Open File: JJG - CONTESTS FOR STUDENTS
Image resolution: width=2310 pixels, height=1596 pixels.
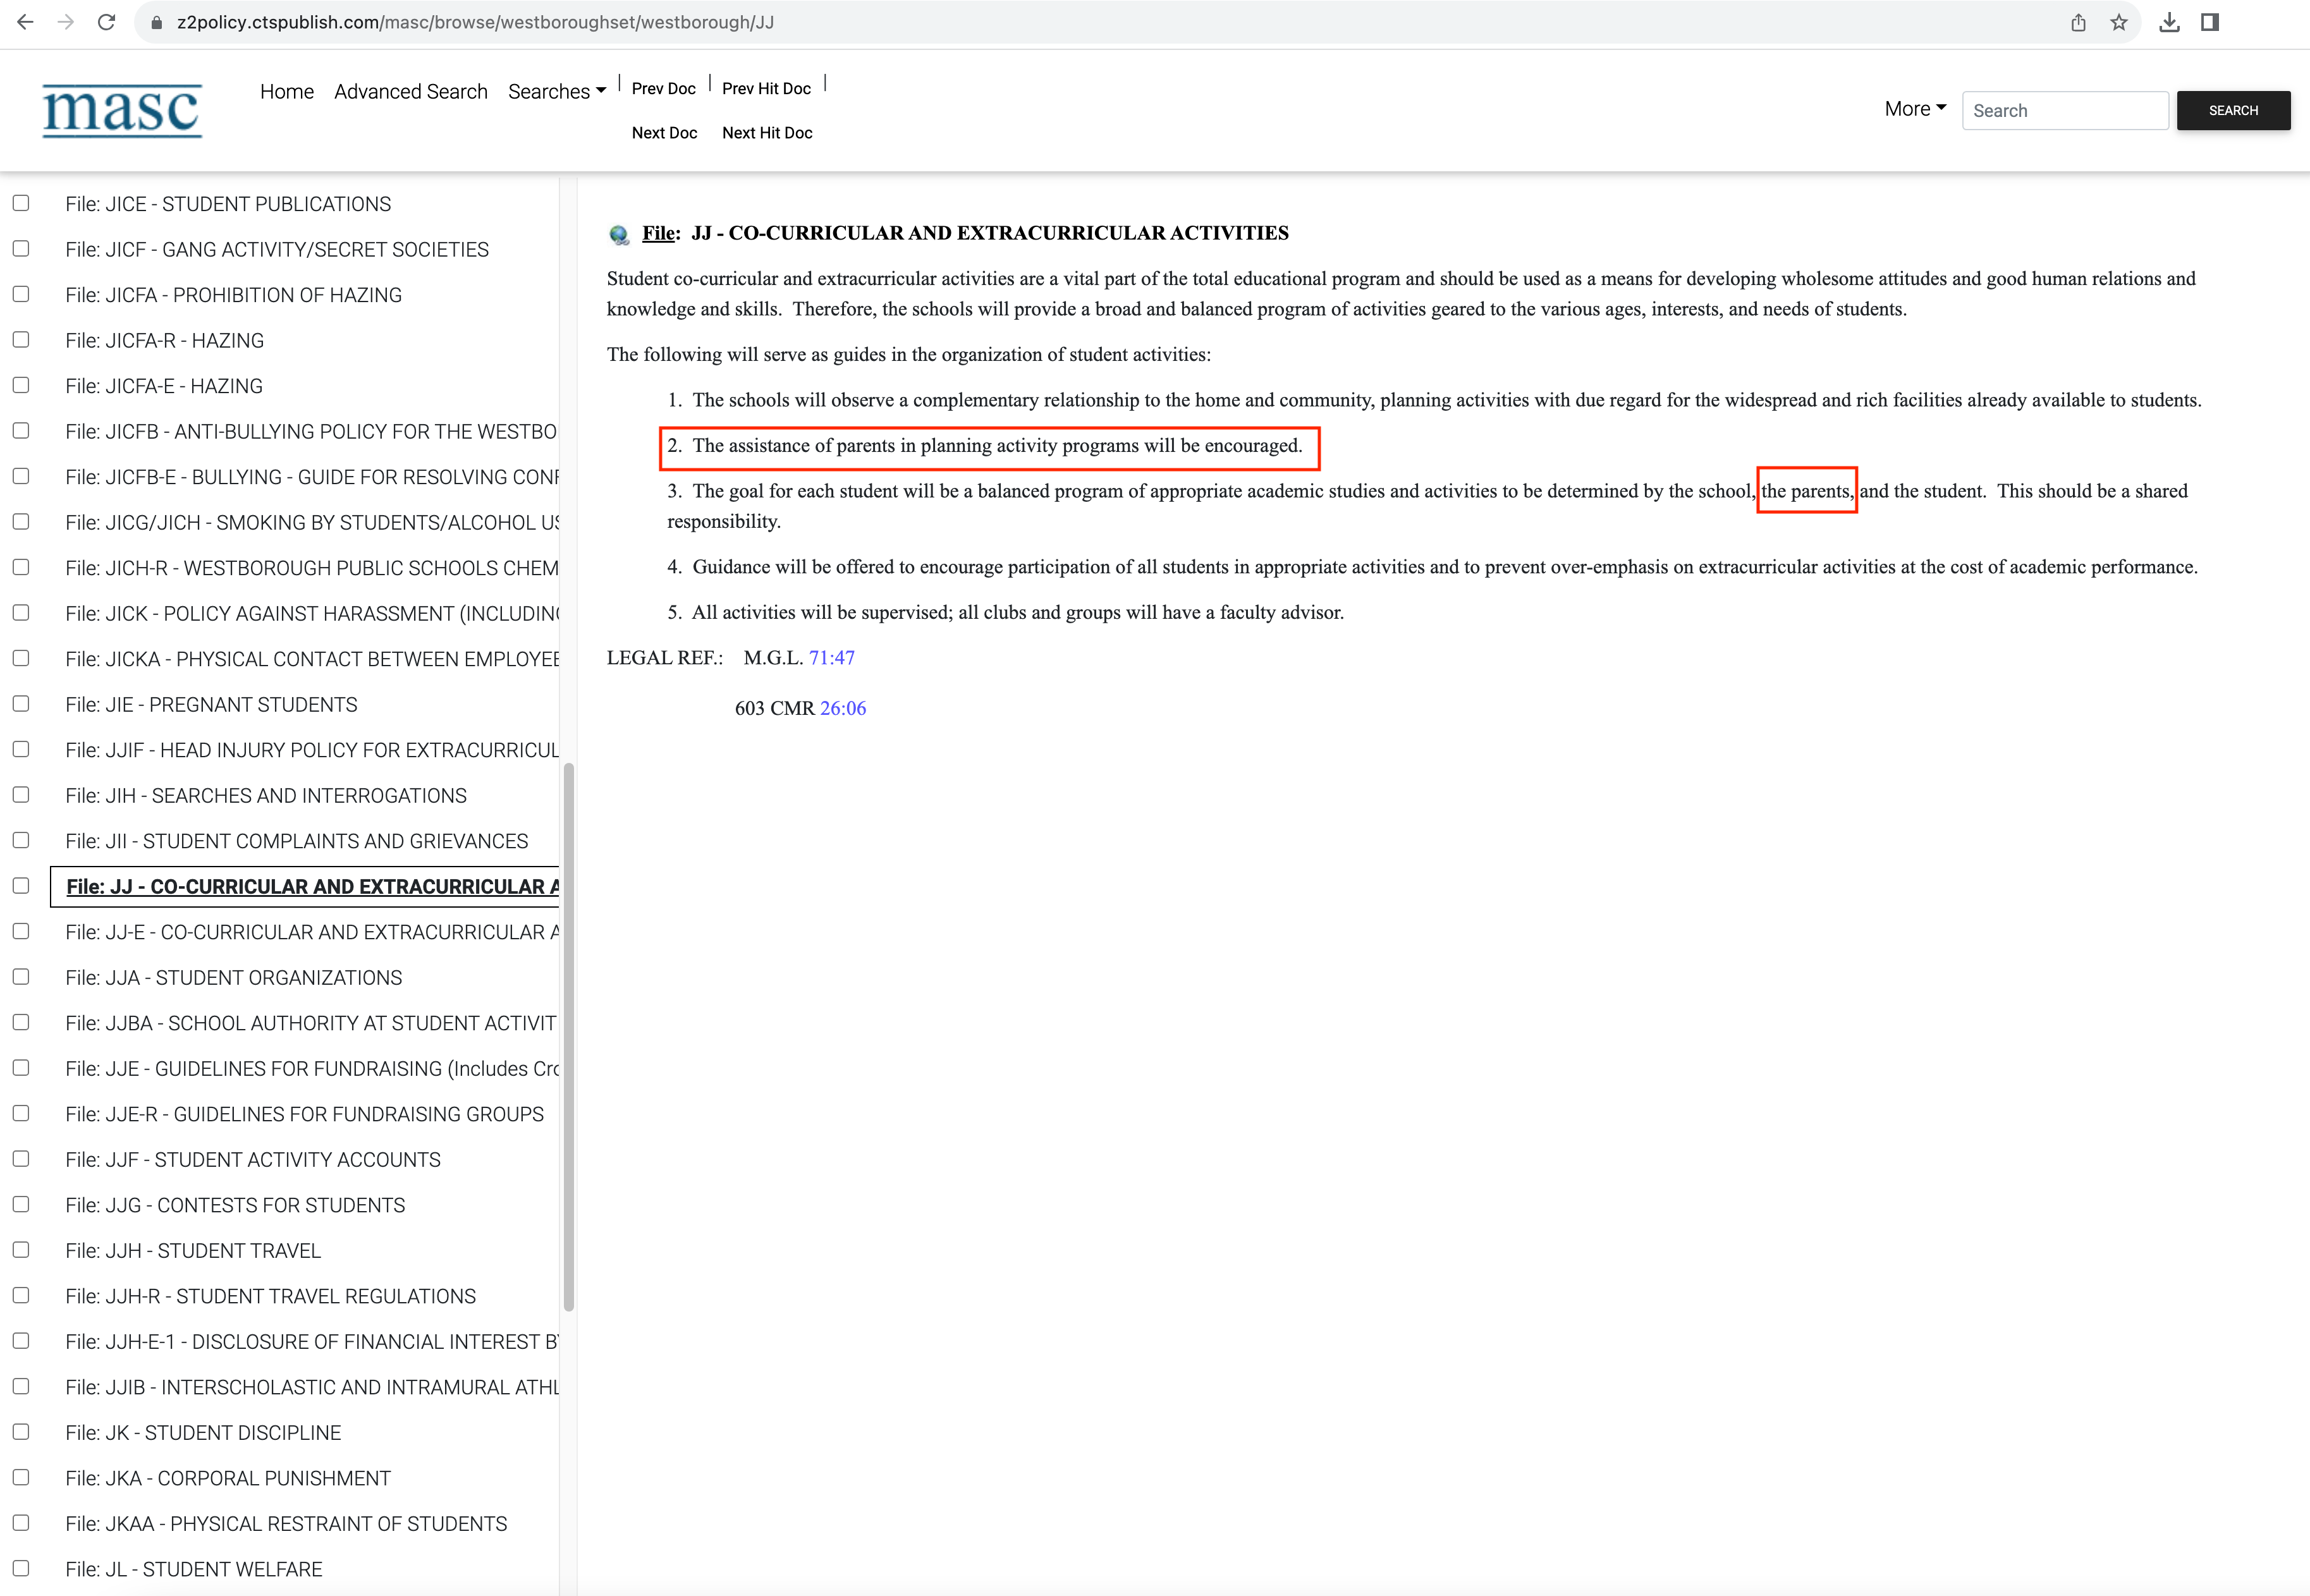[x=235, y=1205]
